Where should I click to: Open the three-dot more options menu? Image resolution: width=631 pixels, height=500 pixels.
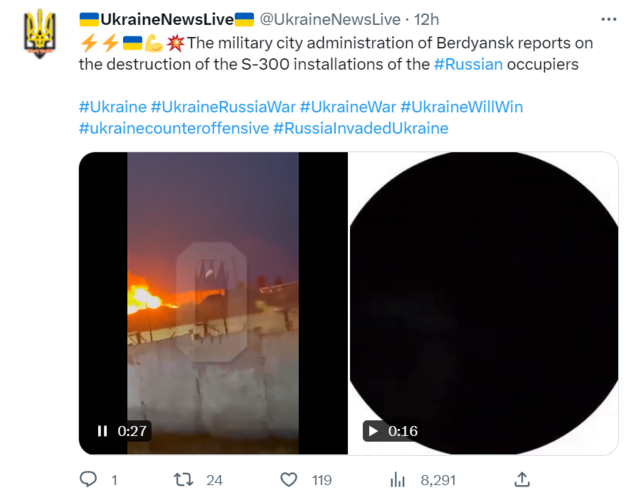click(608, 19)
